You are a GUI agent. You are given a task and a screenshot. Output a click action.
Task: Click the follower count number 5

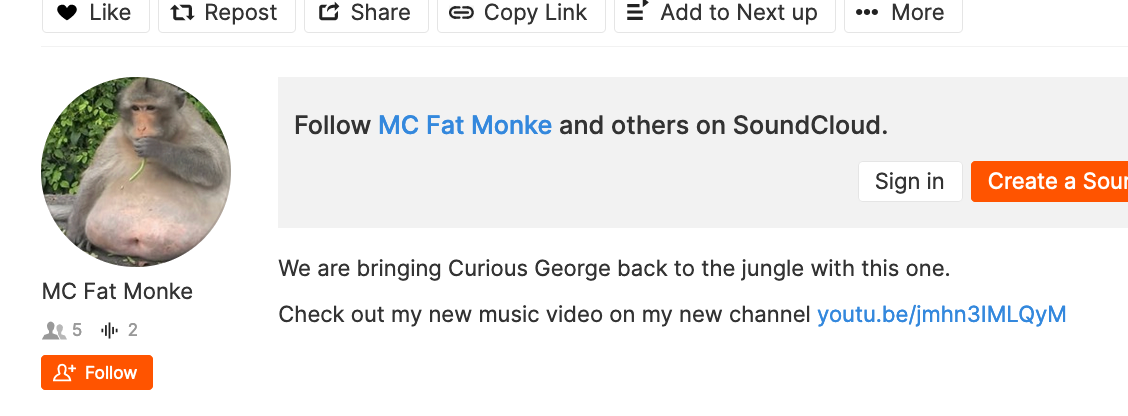(77, 330)
